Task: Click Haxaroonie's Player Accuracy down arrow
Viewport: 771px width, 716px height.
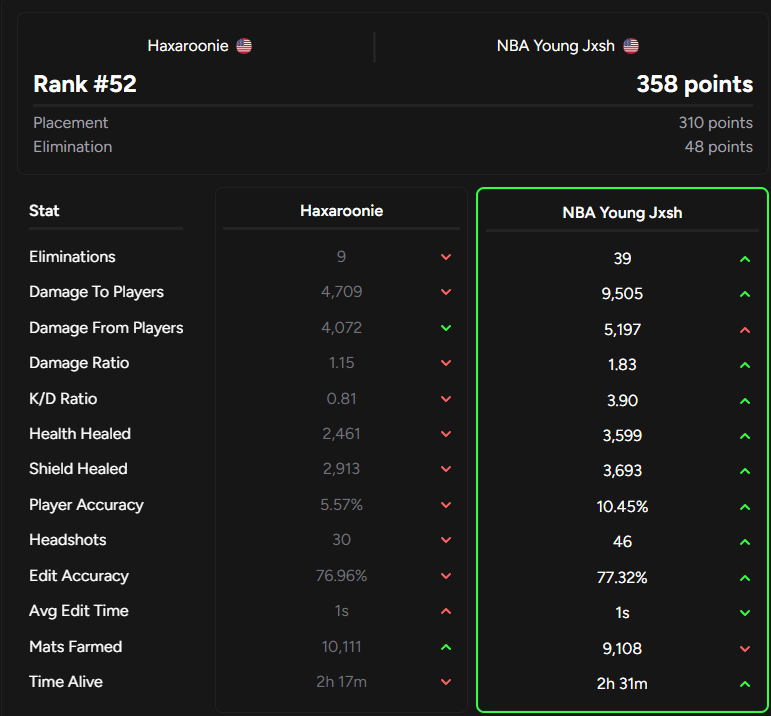Action: click(x=446, y=505)
